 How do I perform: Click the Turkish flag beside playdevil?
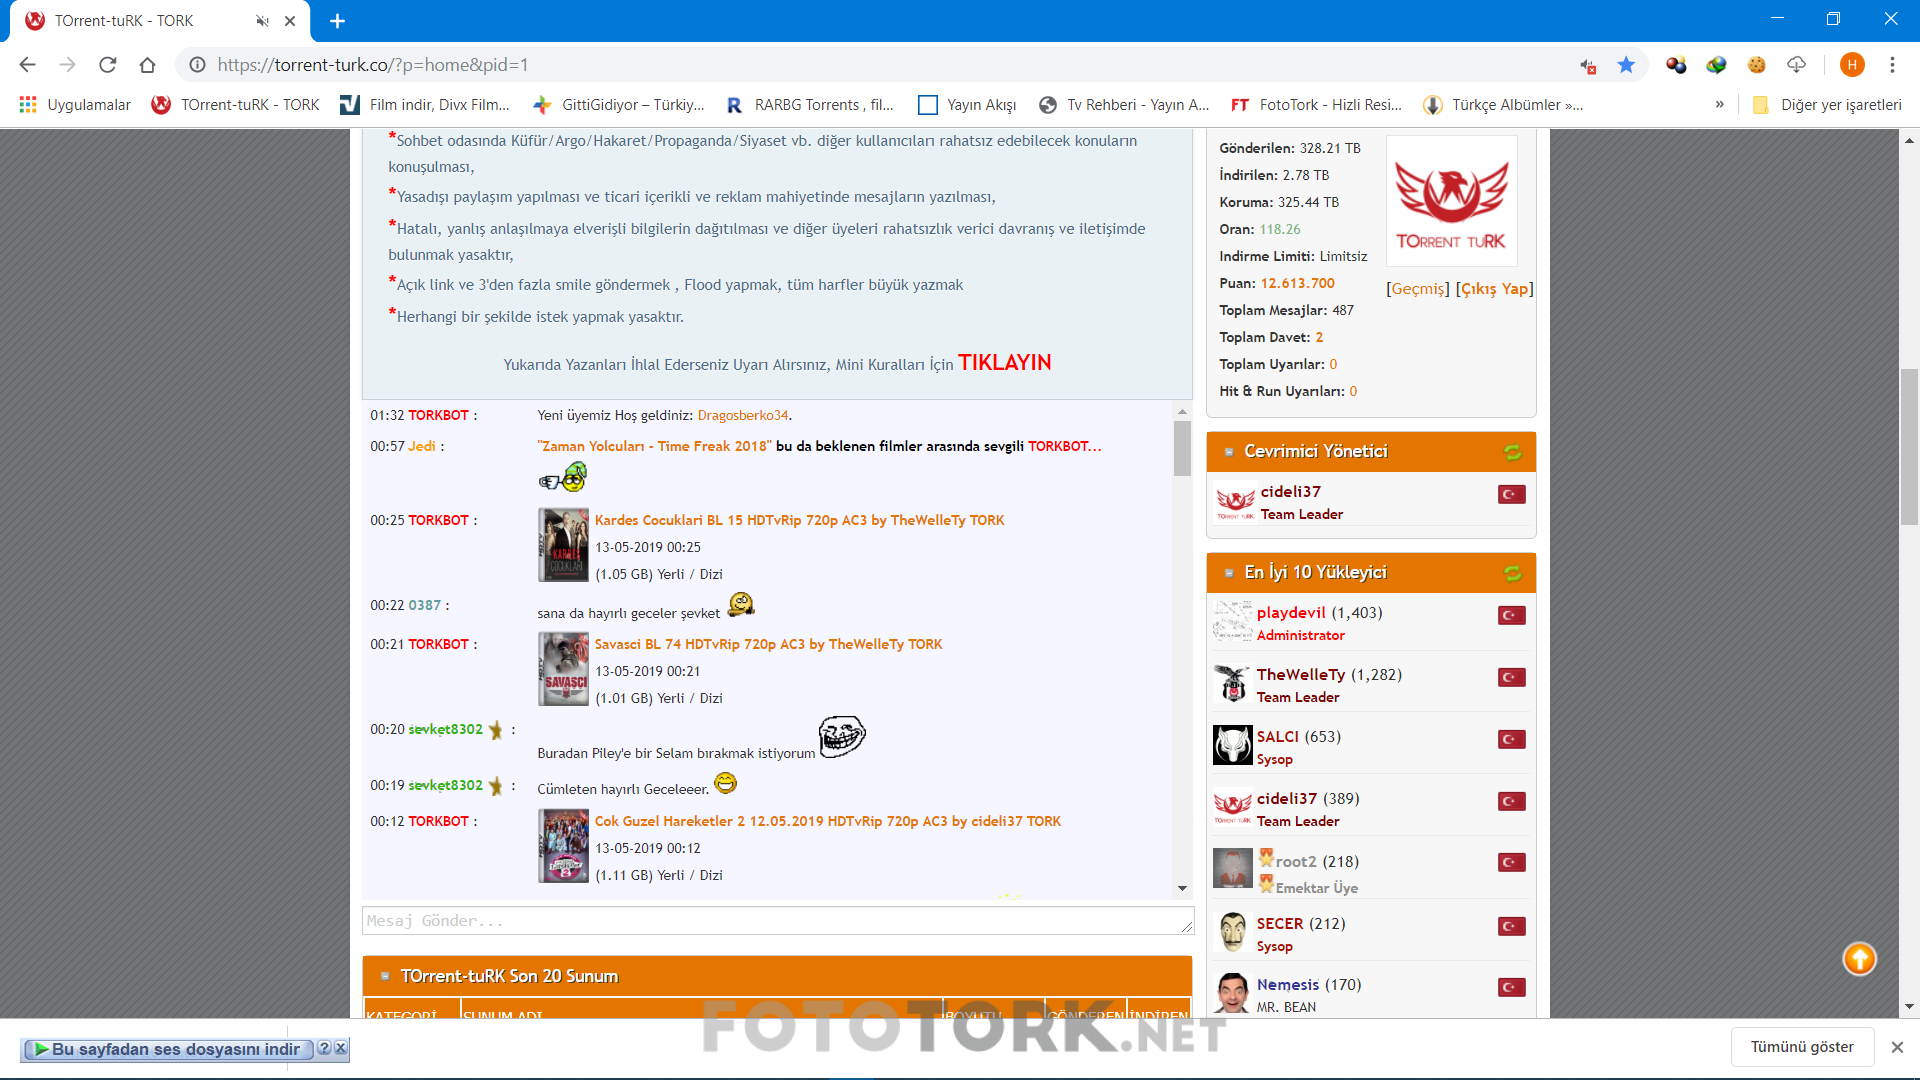pos(1512,615)
